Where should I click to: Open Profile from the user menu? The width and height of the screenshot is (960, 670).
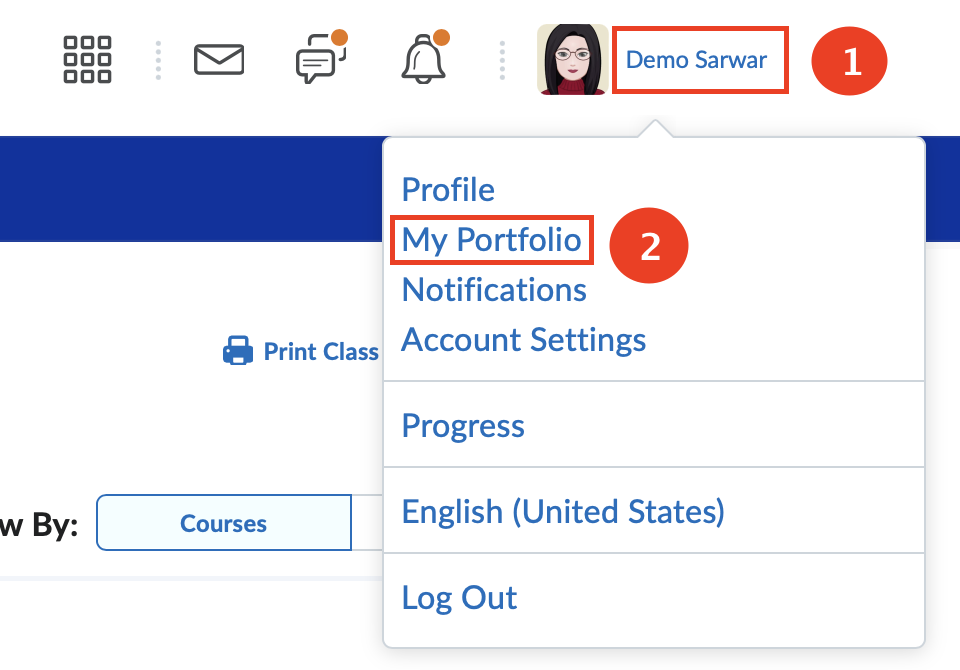click(448, 189)
